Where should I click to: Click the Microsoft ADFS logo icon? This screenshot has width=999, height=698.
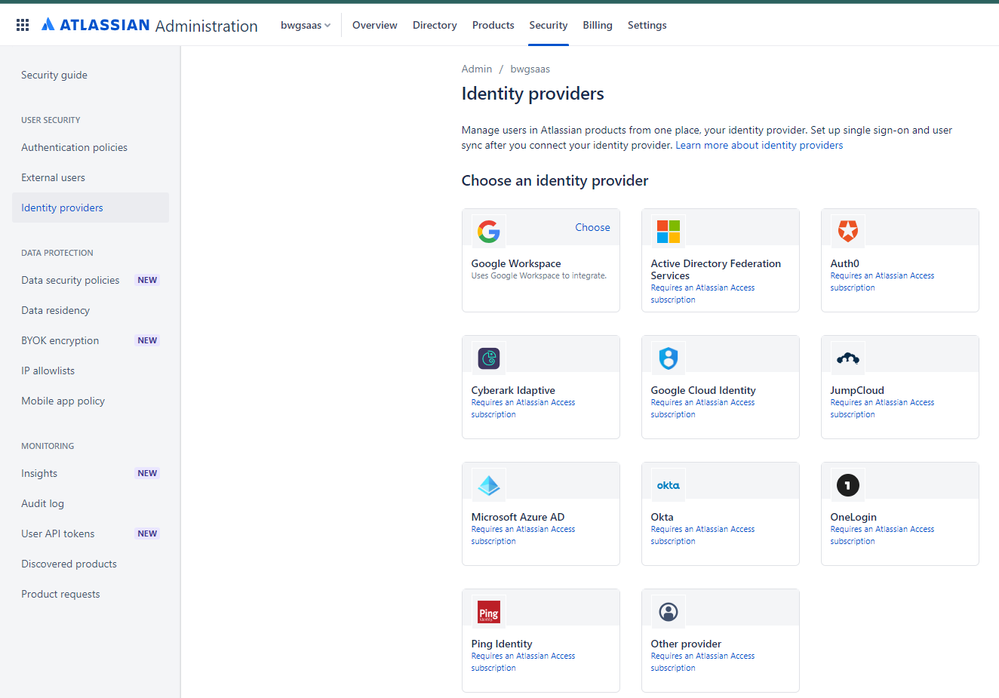(668, 231)
